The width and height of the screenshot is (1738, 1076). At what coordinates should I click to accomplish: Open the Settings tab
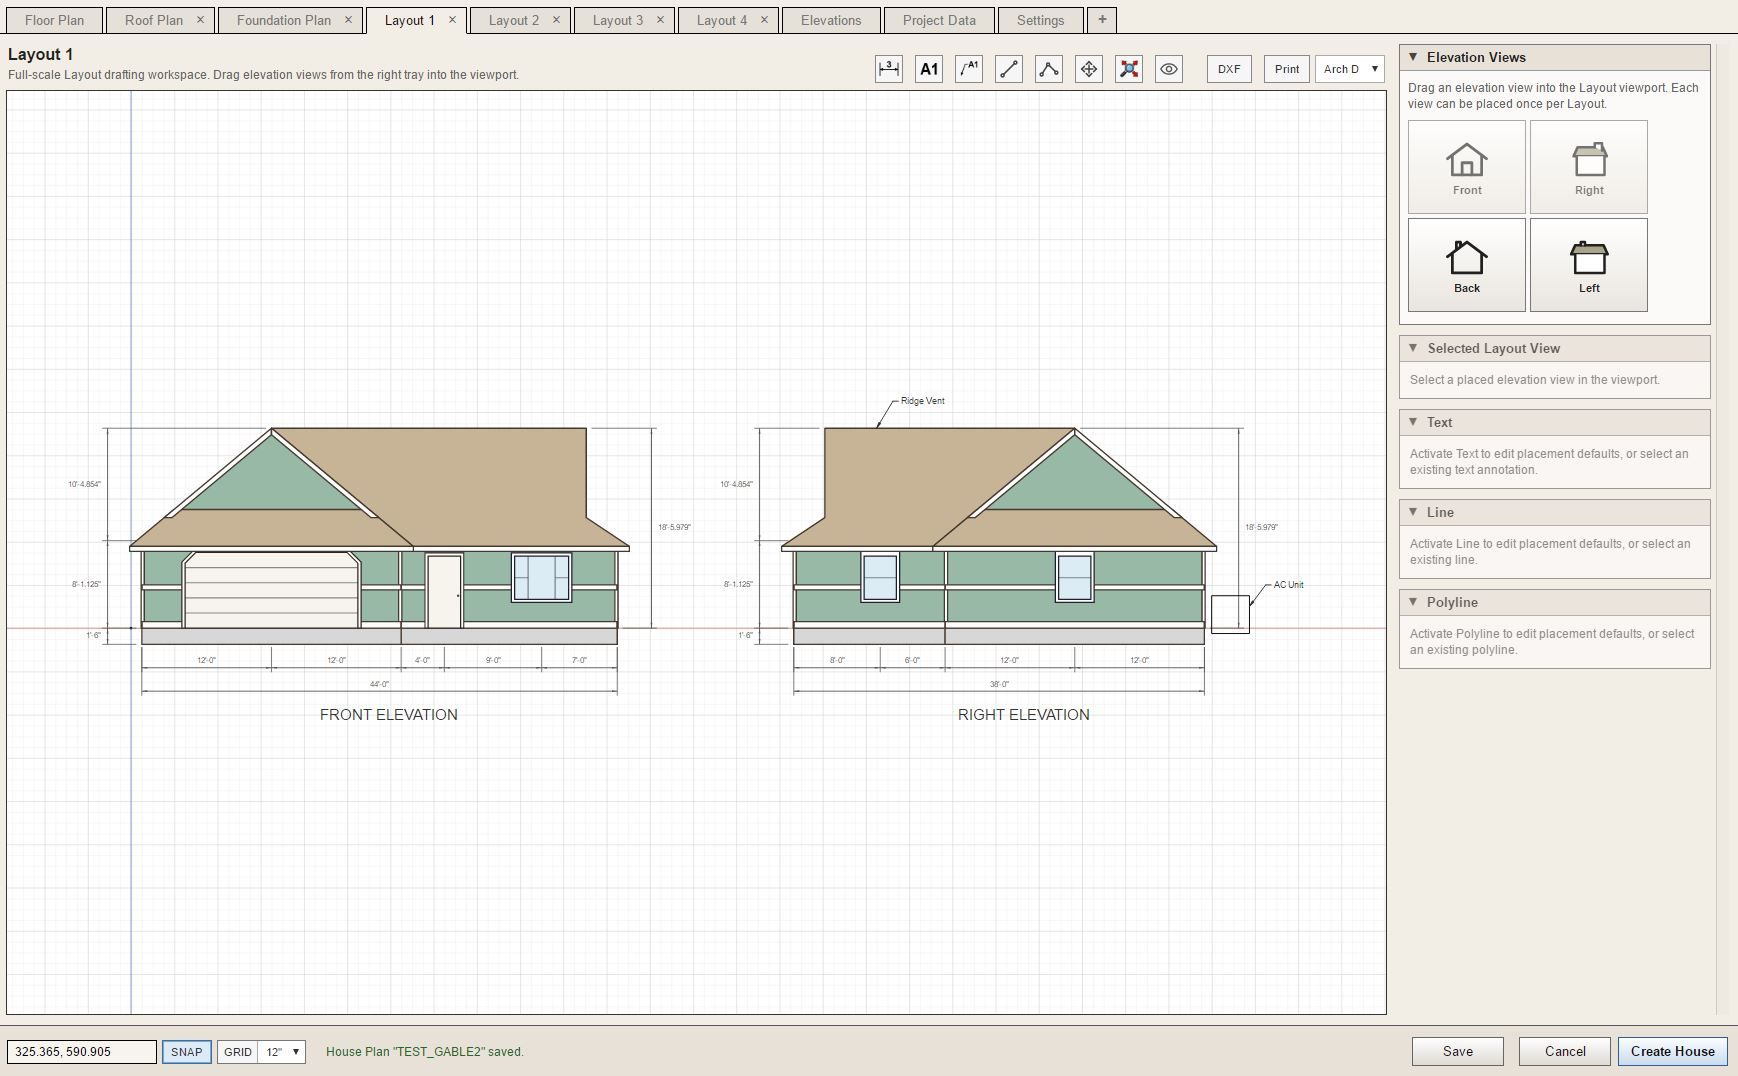point(1040,20)
